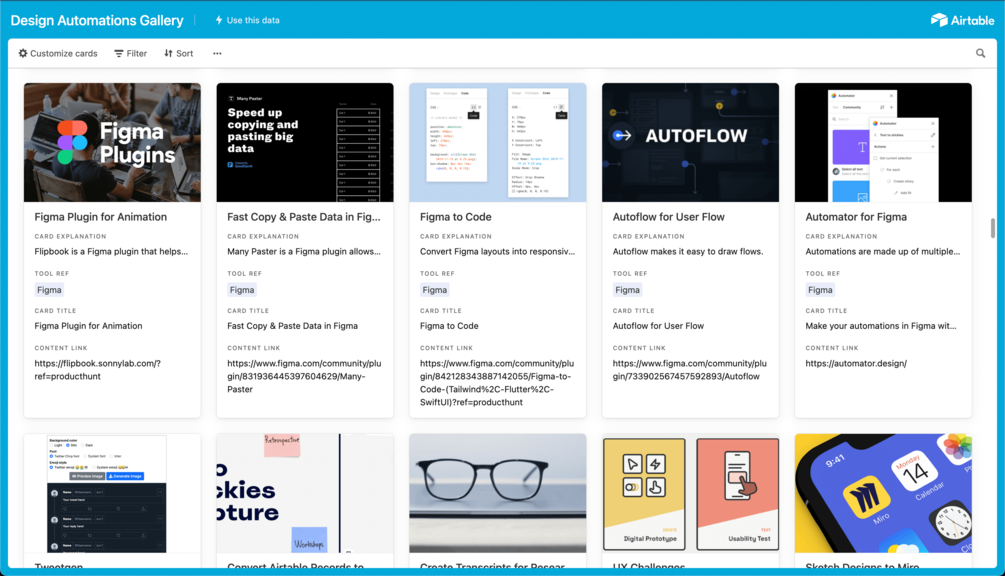This screenshot has width=1005, height=576.
Task: Open the Tweetgen card thumbnail
Action: pyautogui.click(x=112, y=493)
